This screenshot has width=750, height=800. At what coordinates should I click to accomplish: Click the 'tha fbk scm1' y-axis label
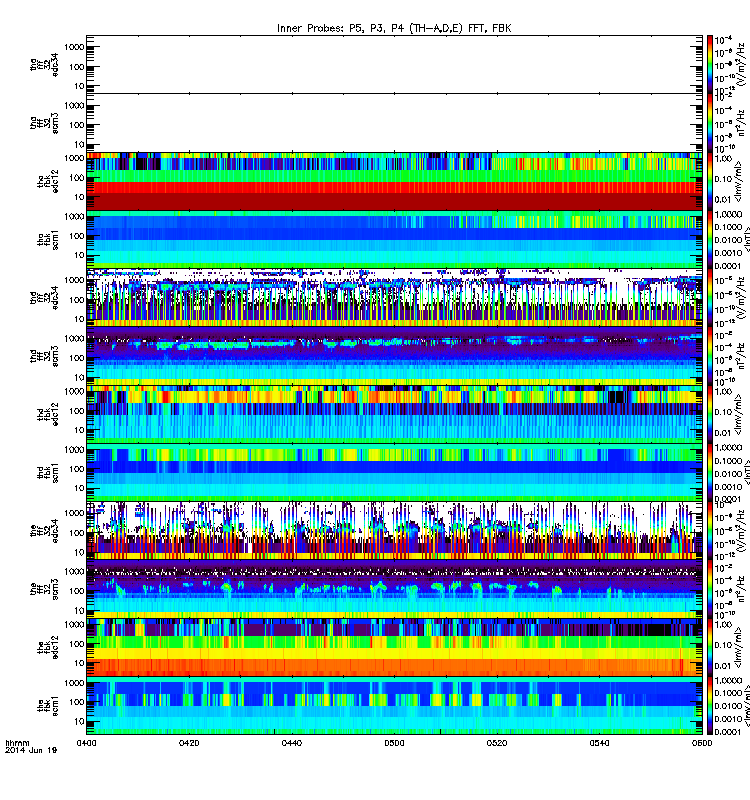pos(48,239)
